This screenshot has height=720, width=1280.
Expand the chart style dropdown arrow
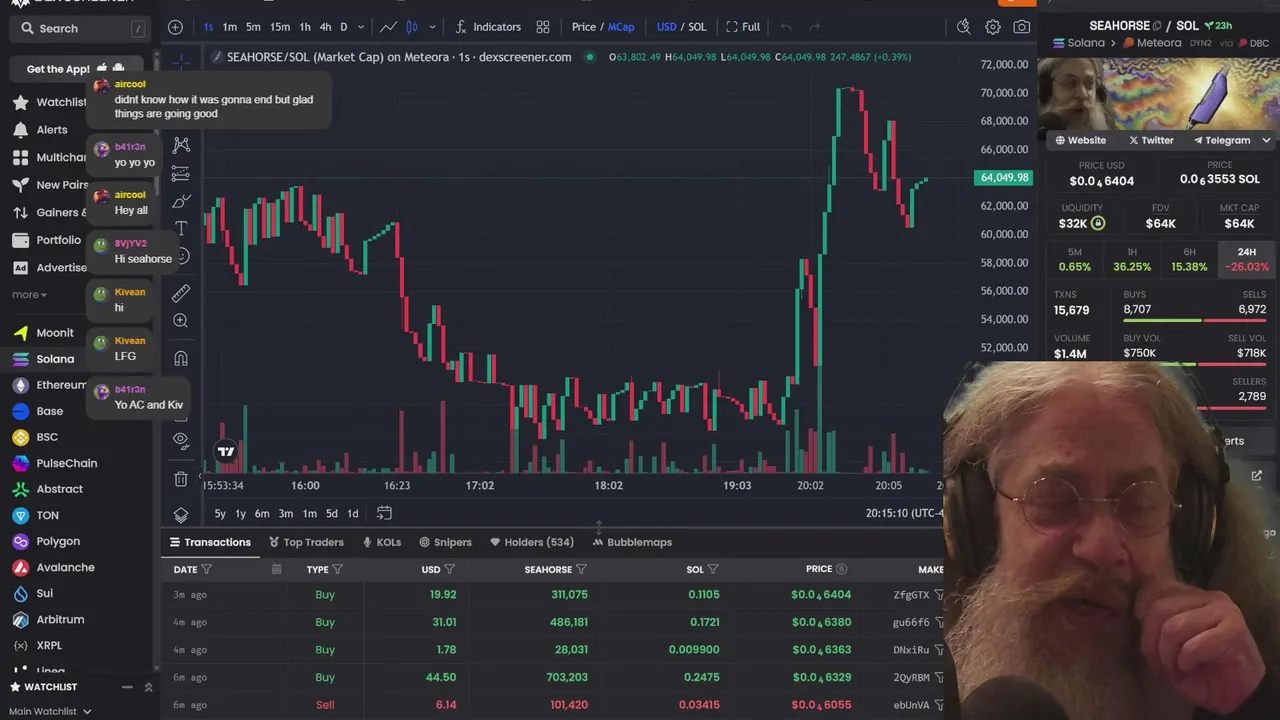pos(432,27)
